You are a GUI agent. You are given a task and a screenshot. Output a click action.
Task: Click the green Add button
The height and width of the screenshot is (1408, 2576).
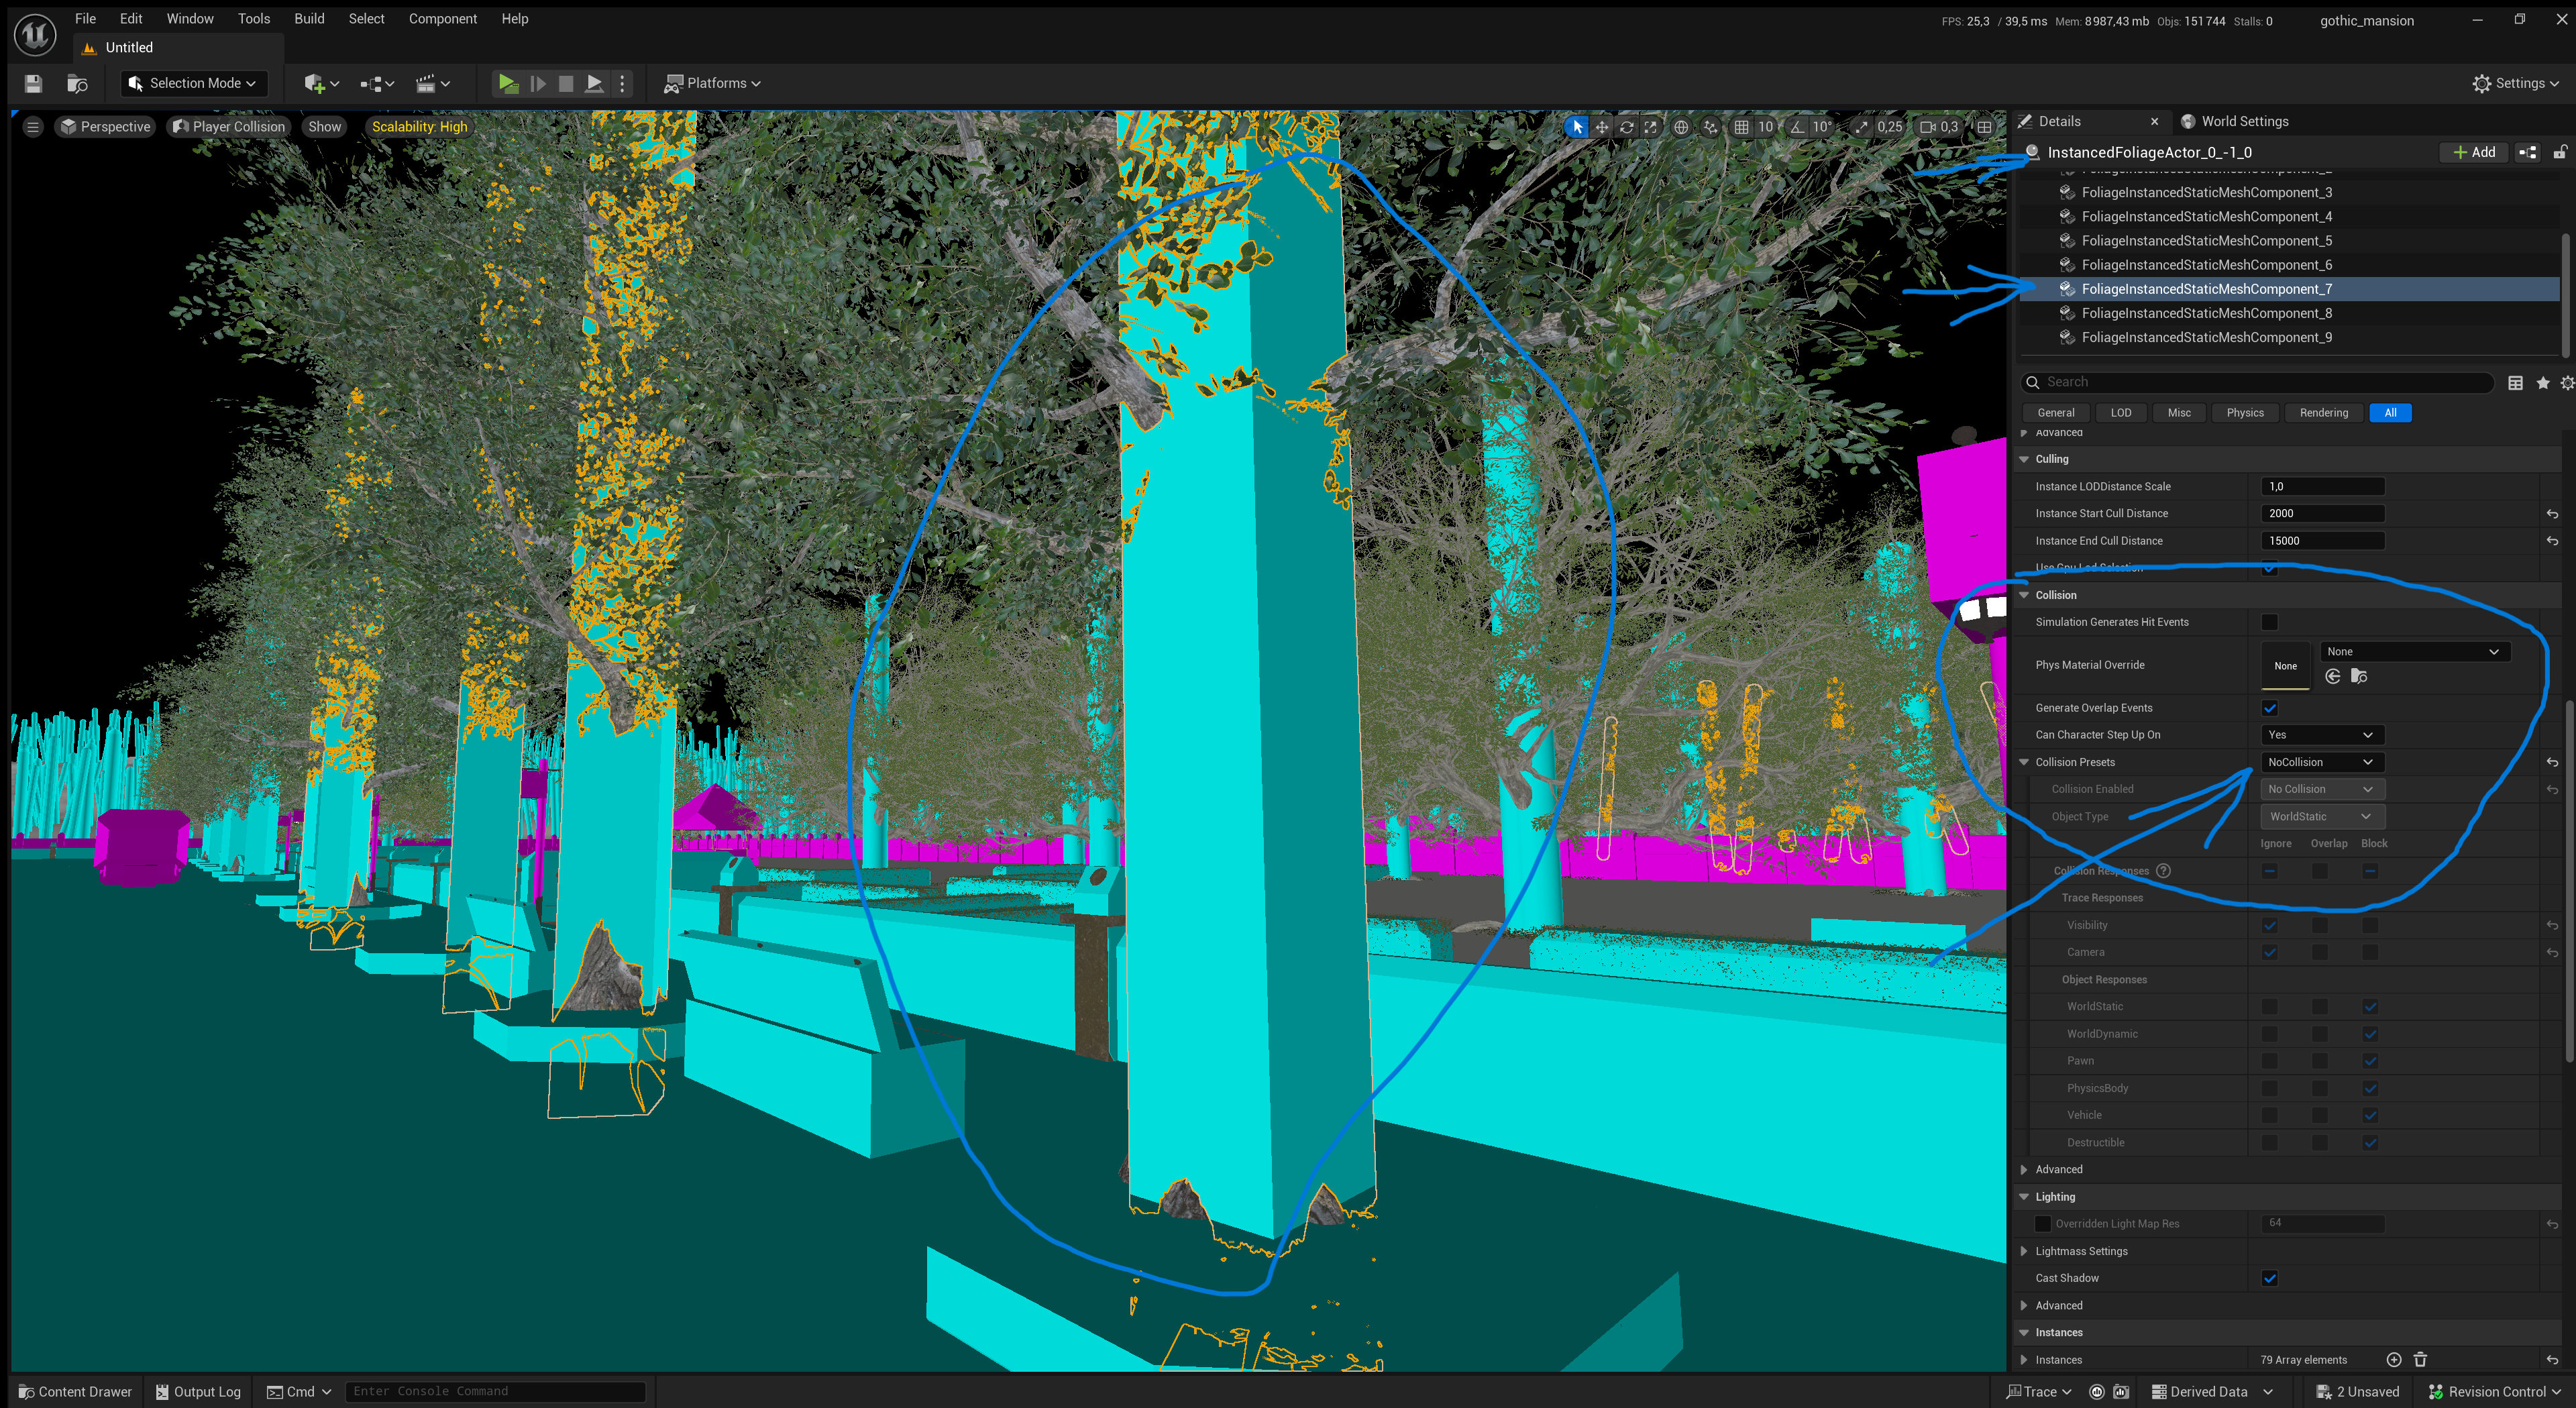pos(2473,152)
